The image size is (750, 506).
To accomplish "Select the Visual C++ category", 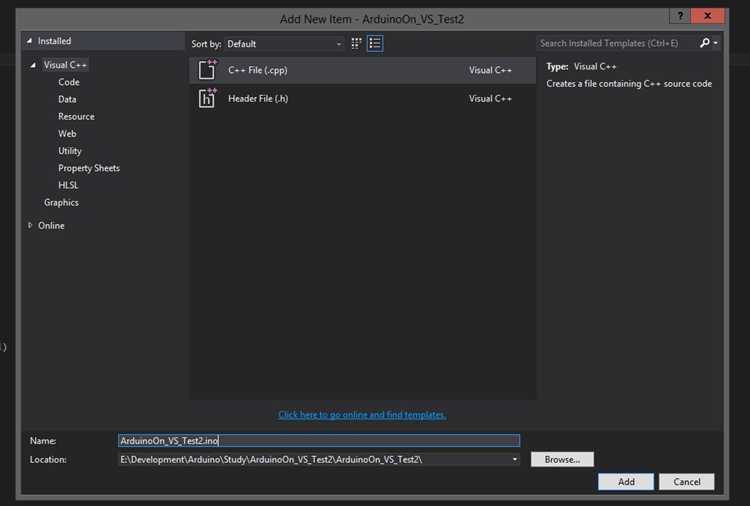I will 65,65.
